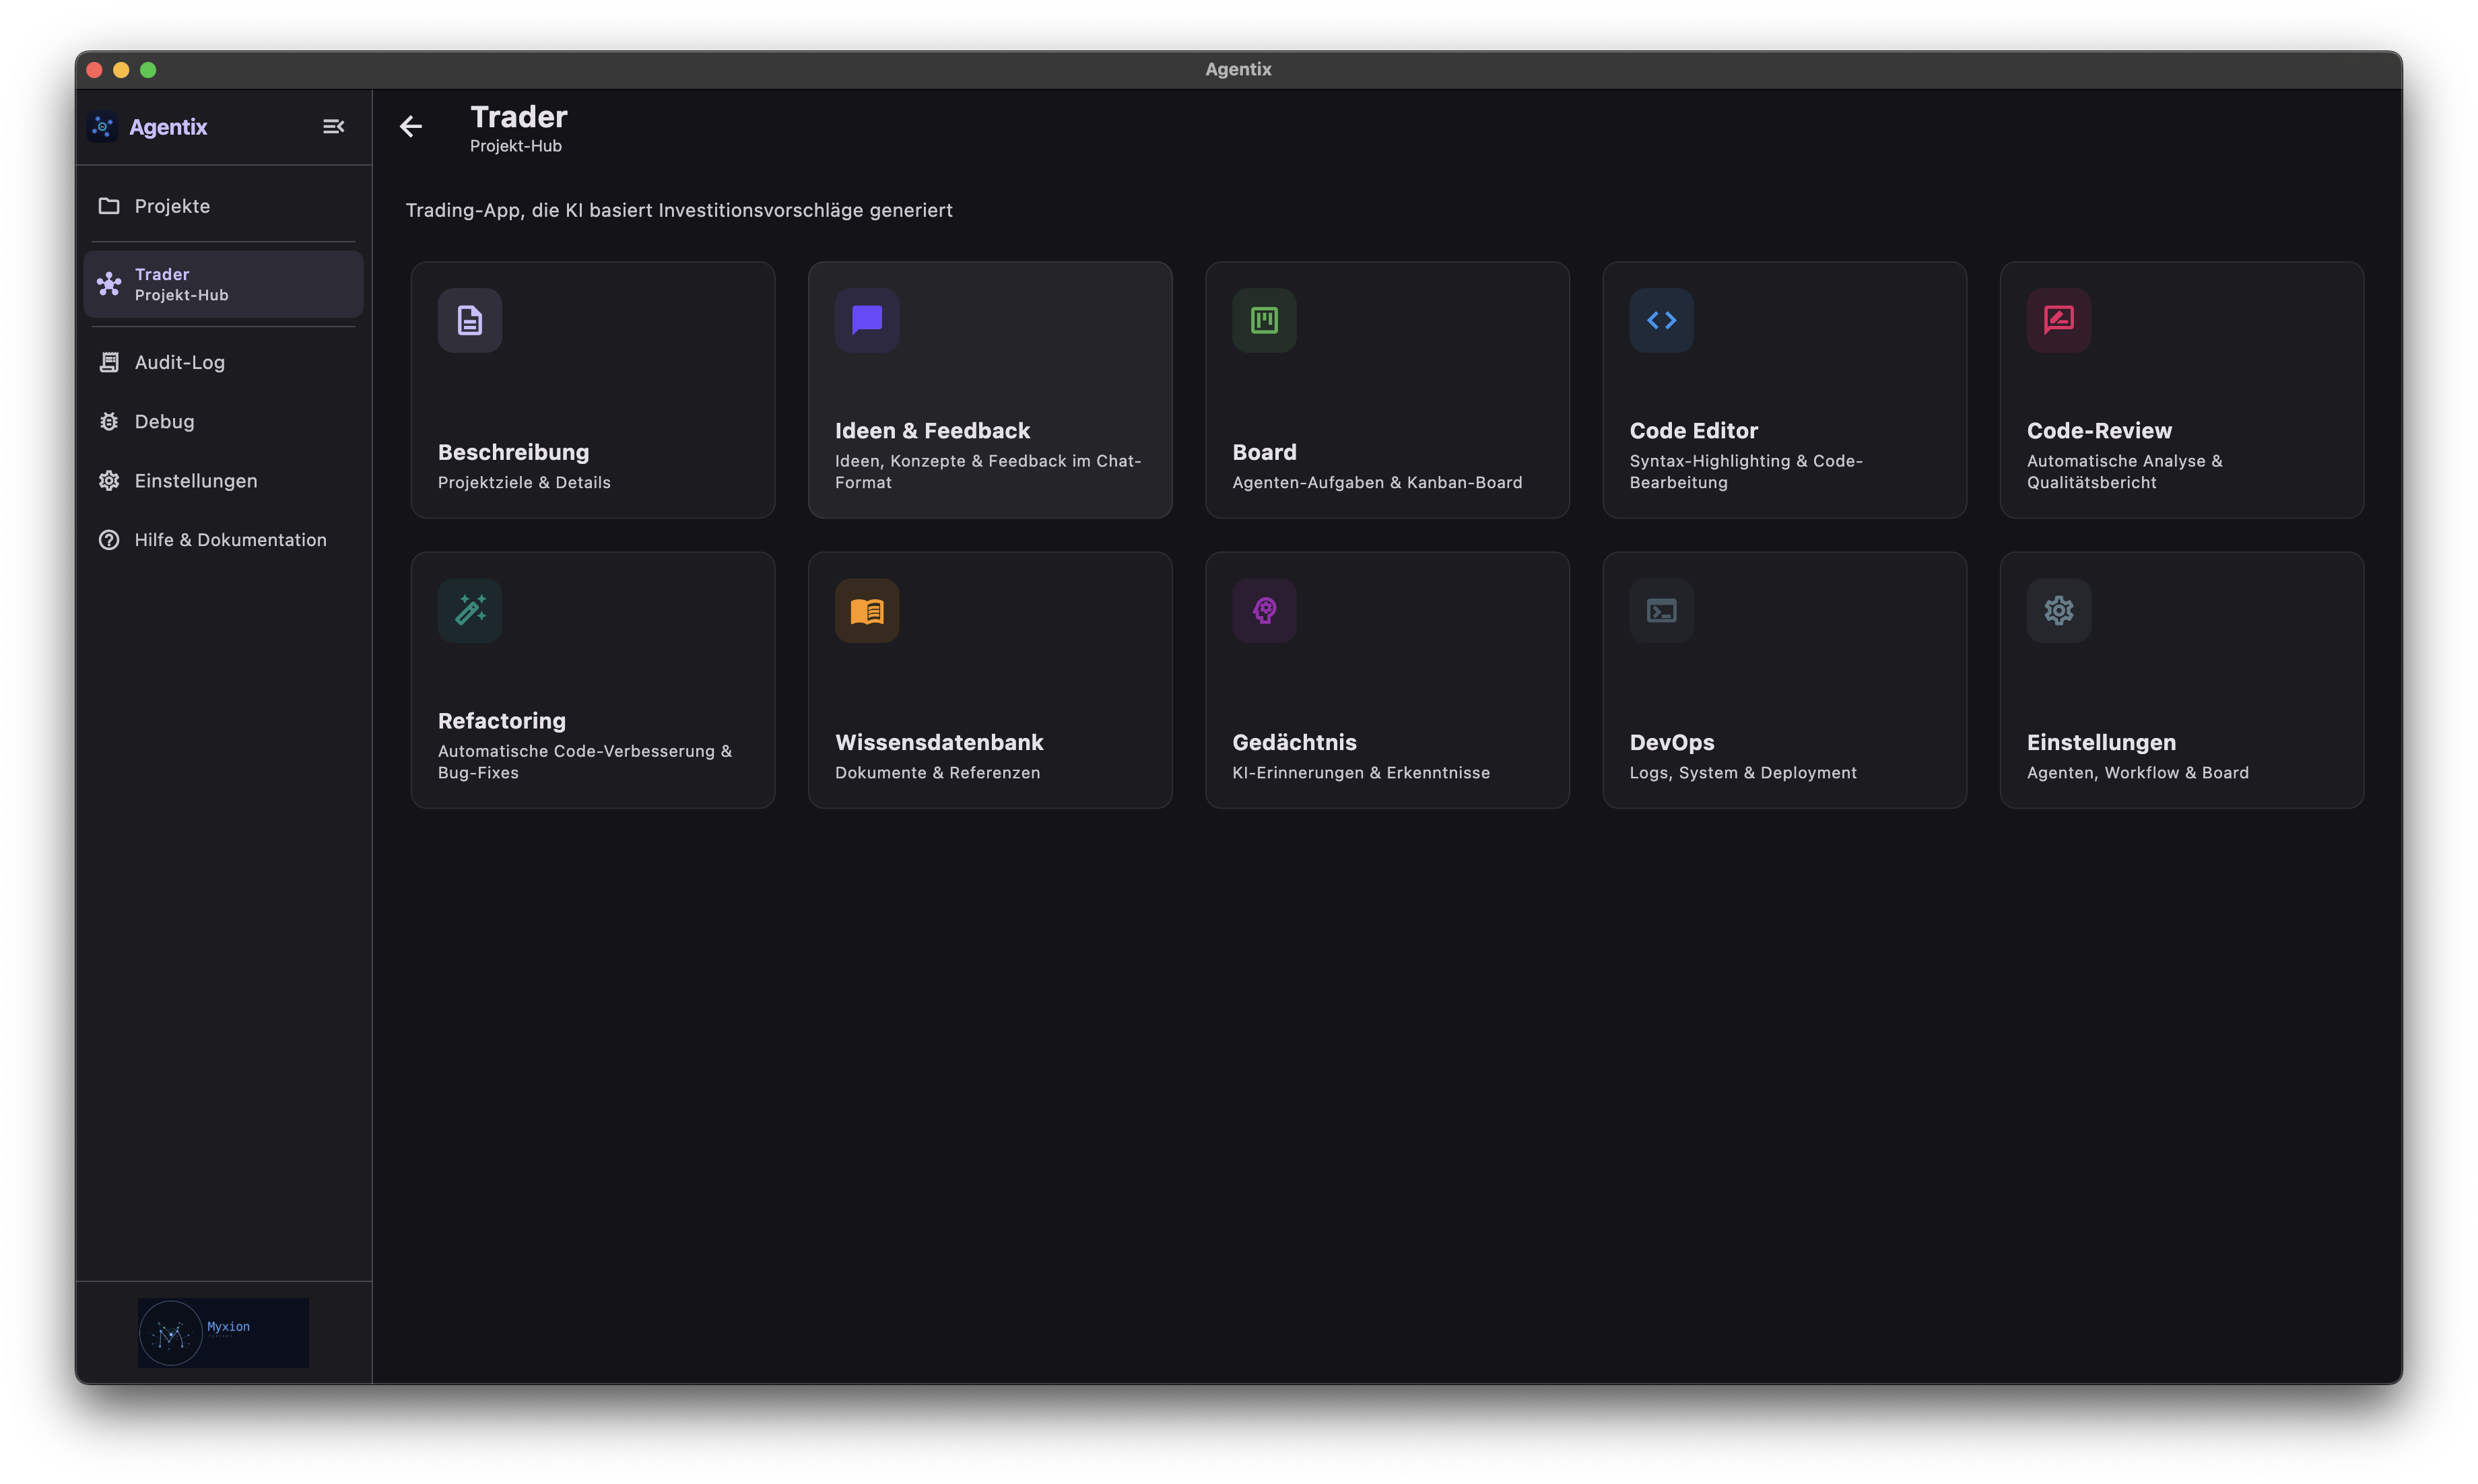
Task: Click the Projekt-Hub subtitle under Trader heading
Action: (515, 146)
